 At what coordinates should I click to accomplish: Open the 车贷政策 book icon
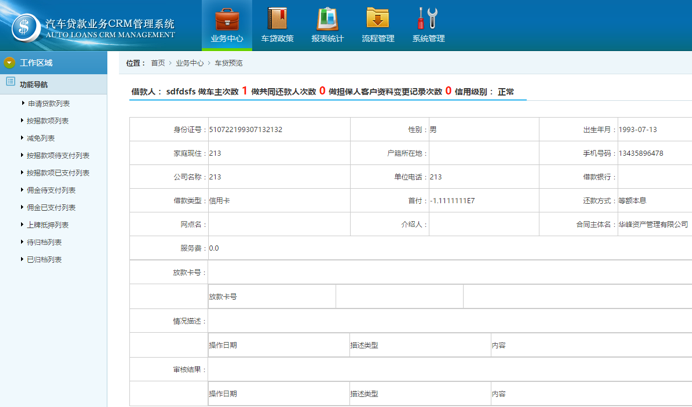click(x=277, y=19)
